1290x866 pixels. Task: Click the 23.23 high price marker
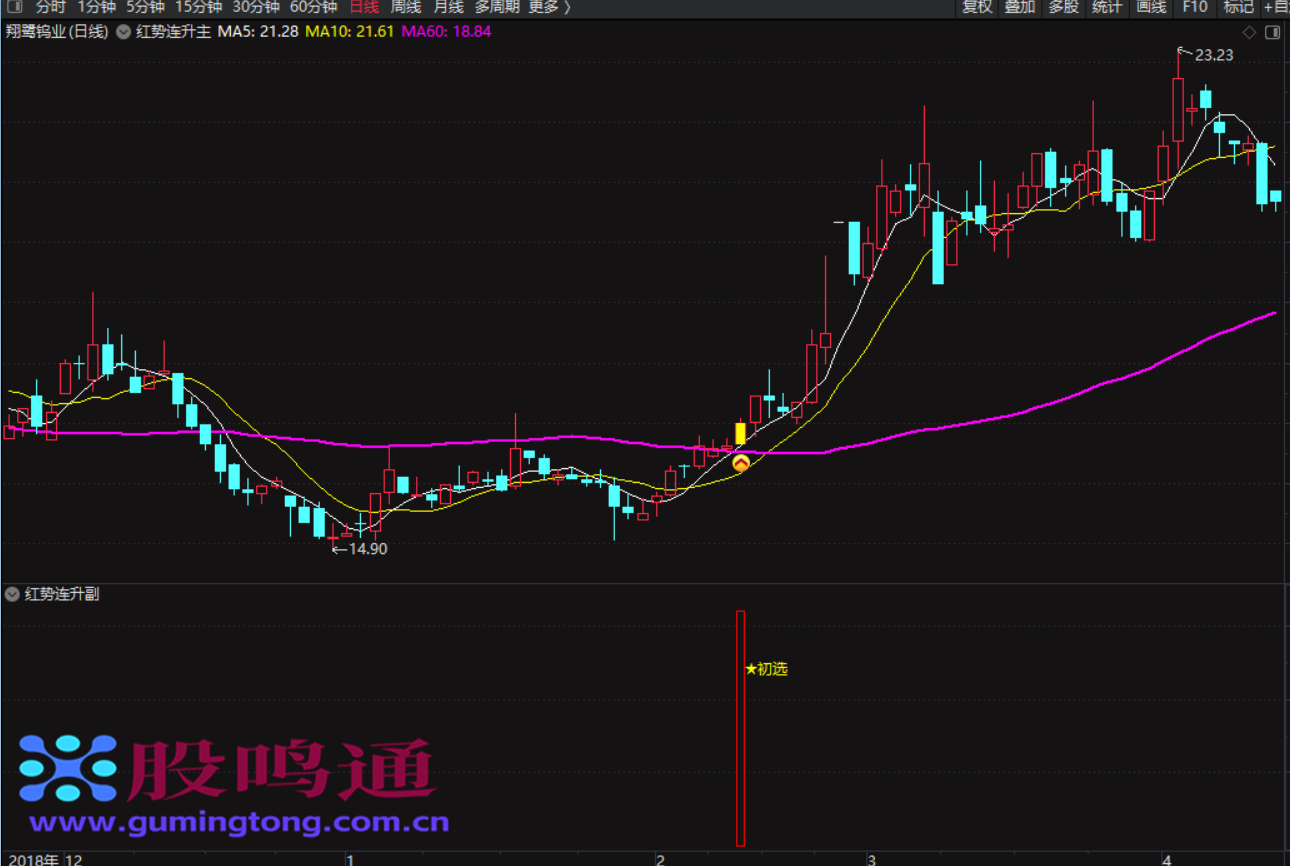pyautogui.click(x=1206, y=55)
